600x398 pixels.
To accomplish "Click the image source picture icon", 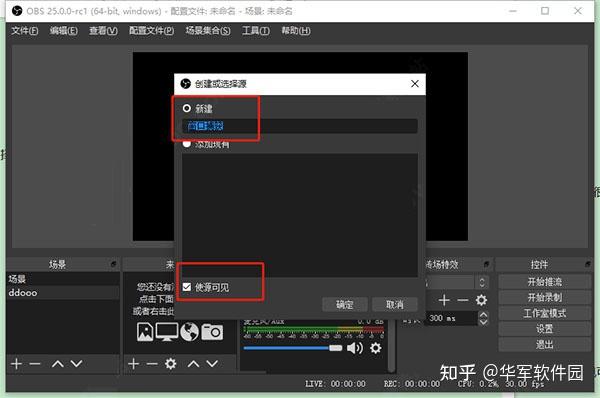I will coord(145,332).
